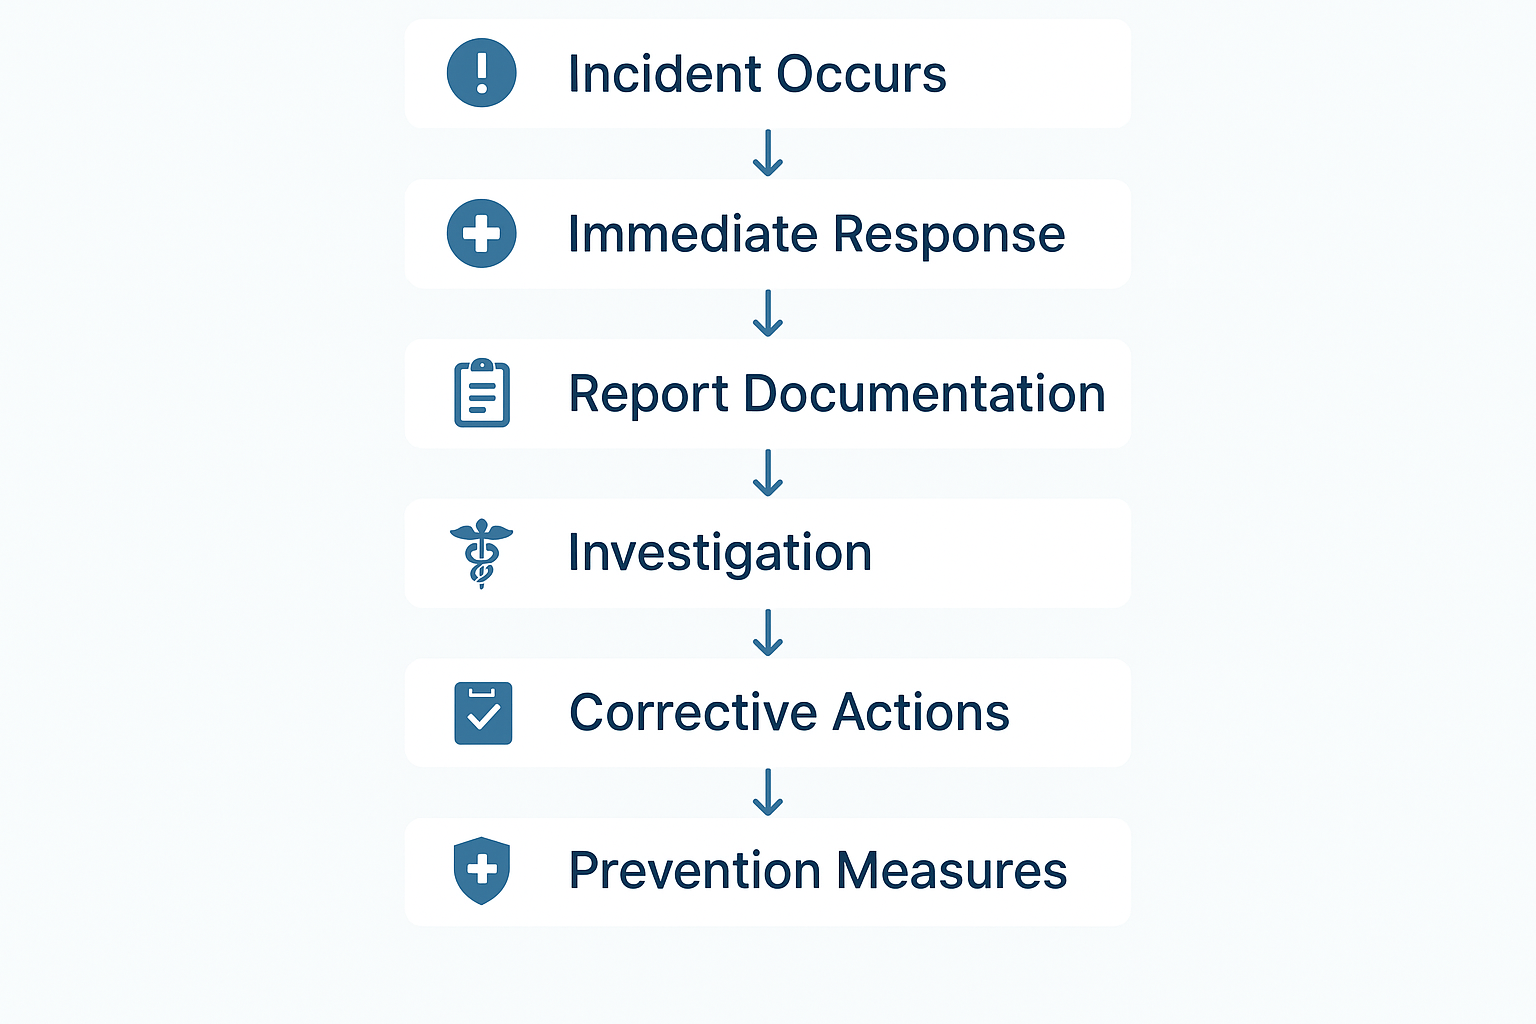Open the Prevention Measures step label
Viewport: 1536px width, 1024px height.
point(818,871)
